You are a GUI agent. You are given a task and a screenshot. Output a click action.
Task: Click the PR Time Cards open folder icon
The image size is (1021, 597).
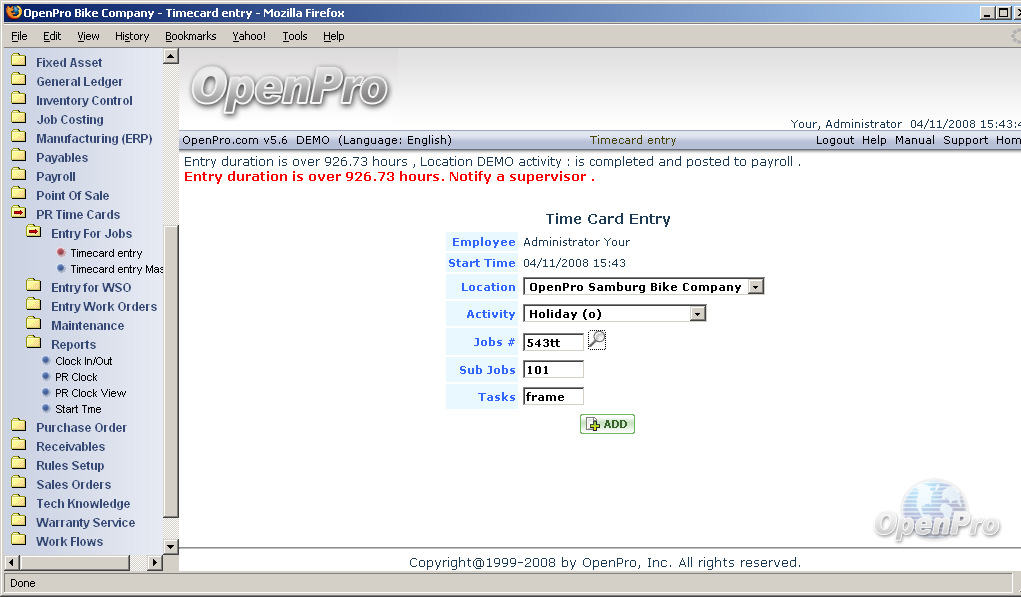18,214
